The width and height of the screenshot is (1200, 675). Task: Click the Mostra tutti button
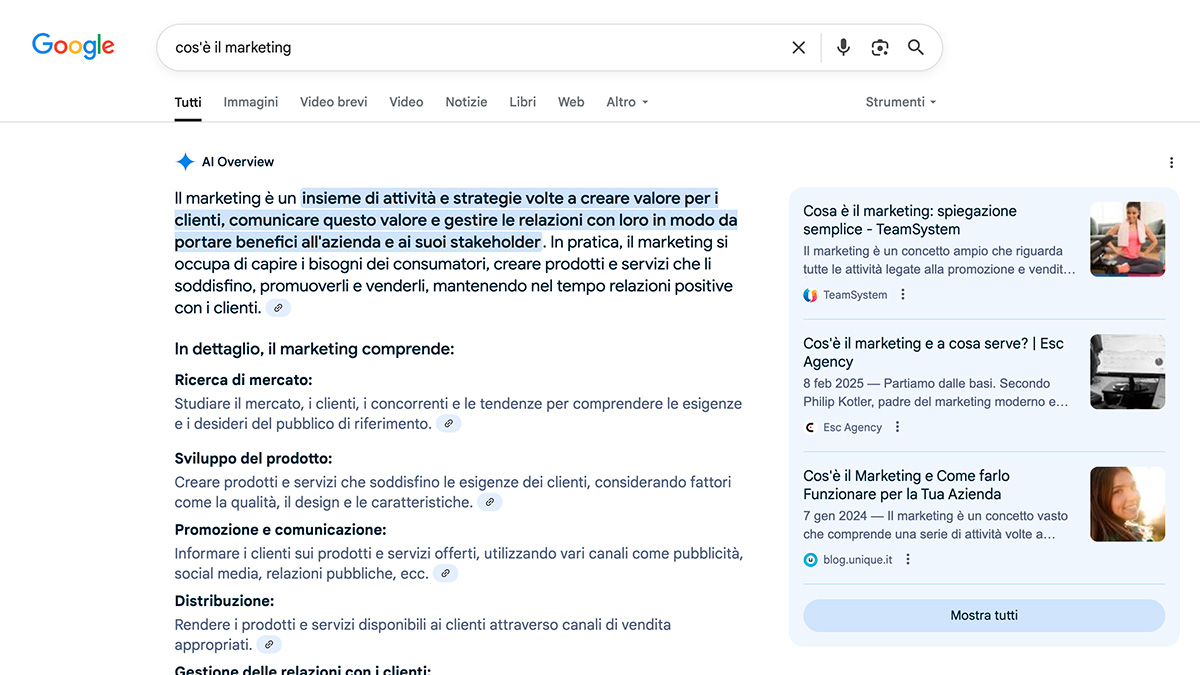(x=984, y=615)
